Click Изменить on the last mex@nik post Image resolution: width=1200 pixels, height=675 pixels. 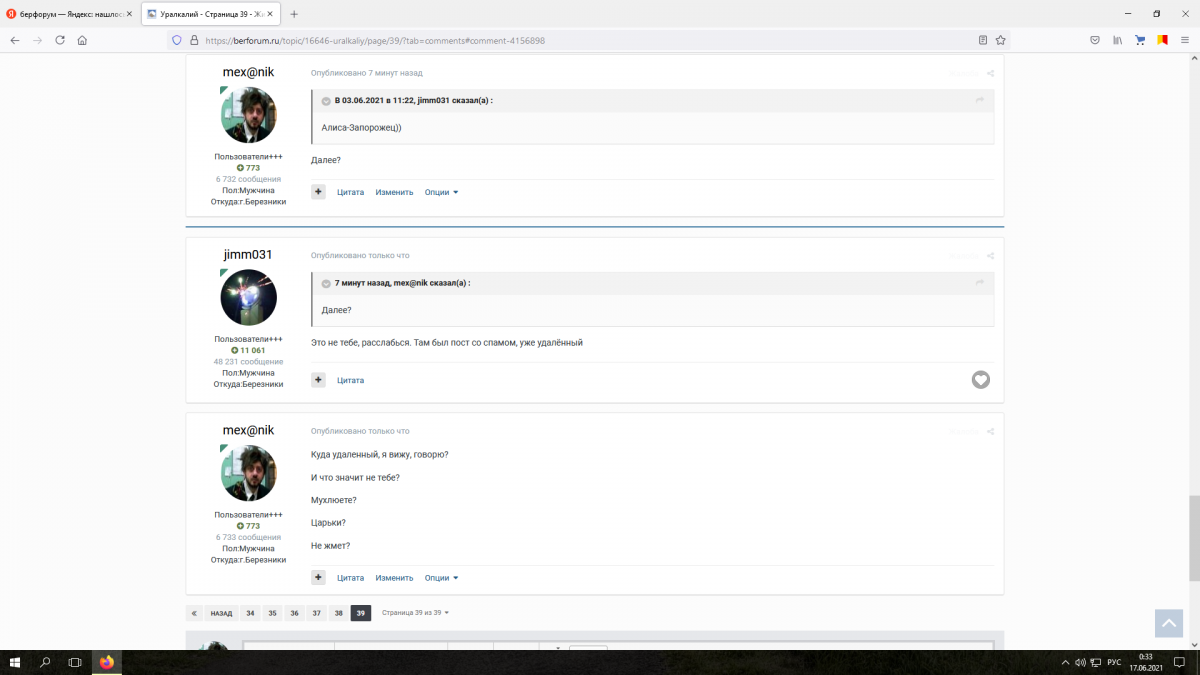(394, 578)
